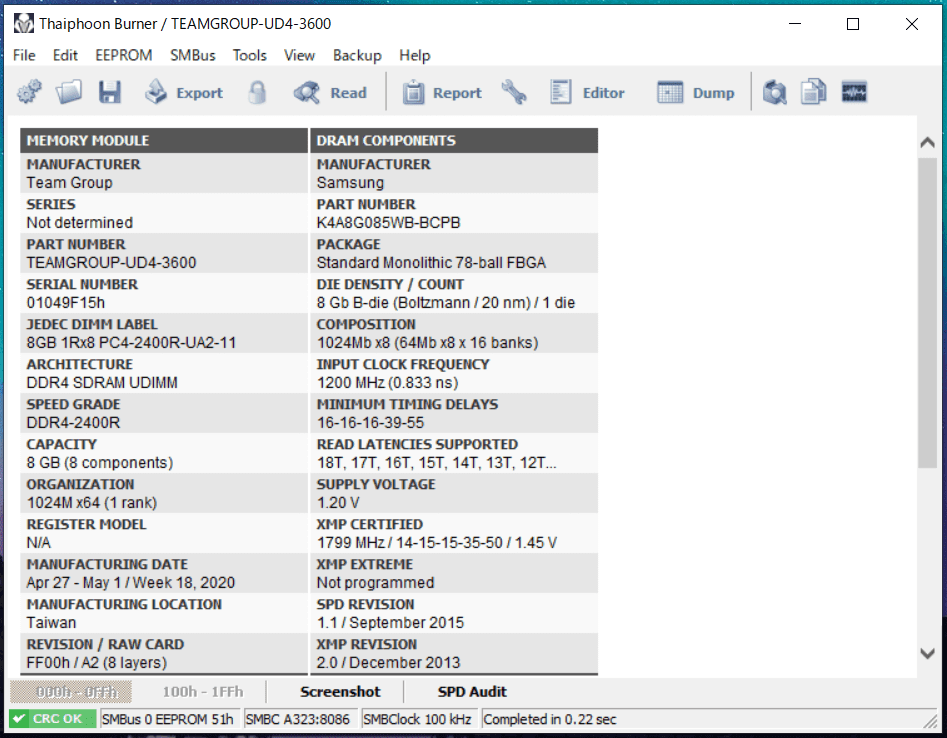Click the Completed in 0.22 sec status text

[x=550, y=719]
